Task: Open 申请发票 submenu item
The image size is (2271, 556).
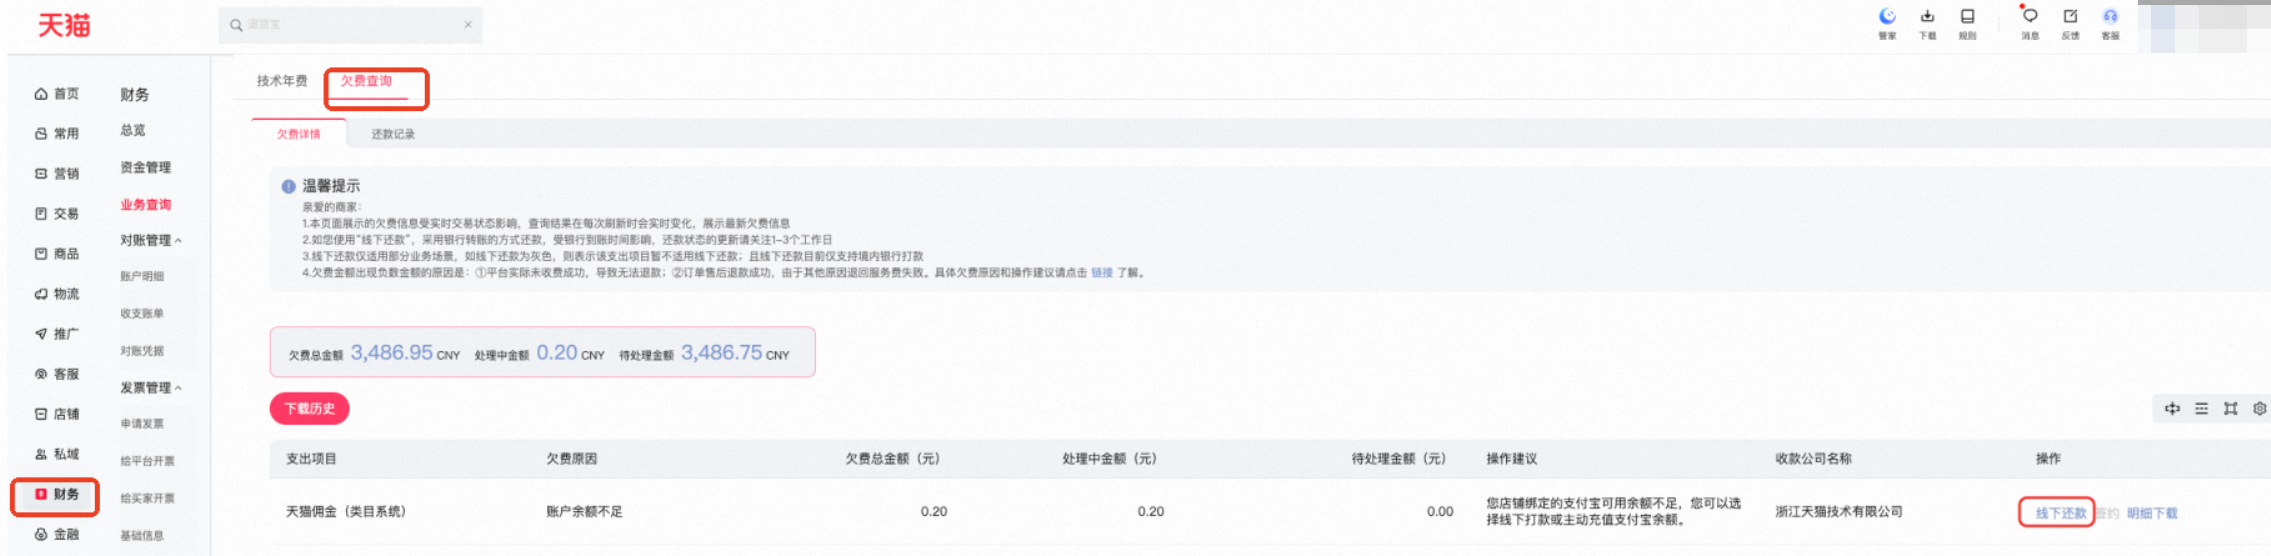Action: [x=142, y=424]
